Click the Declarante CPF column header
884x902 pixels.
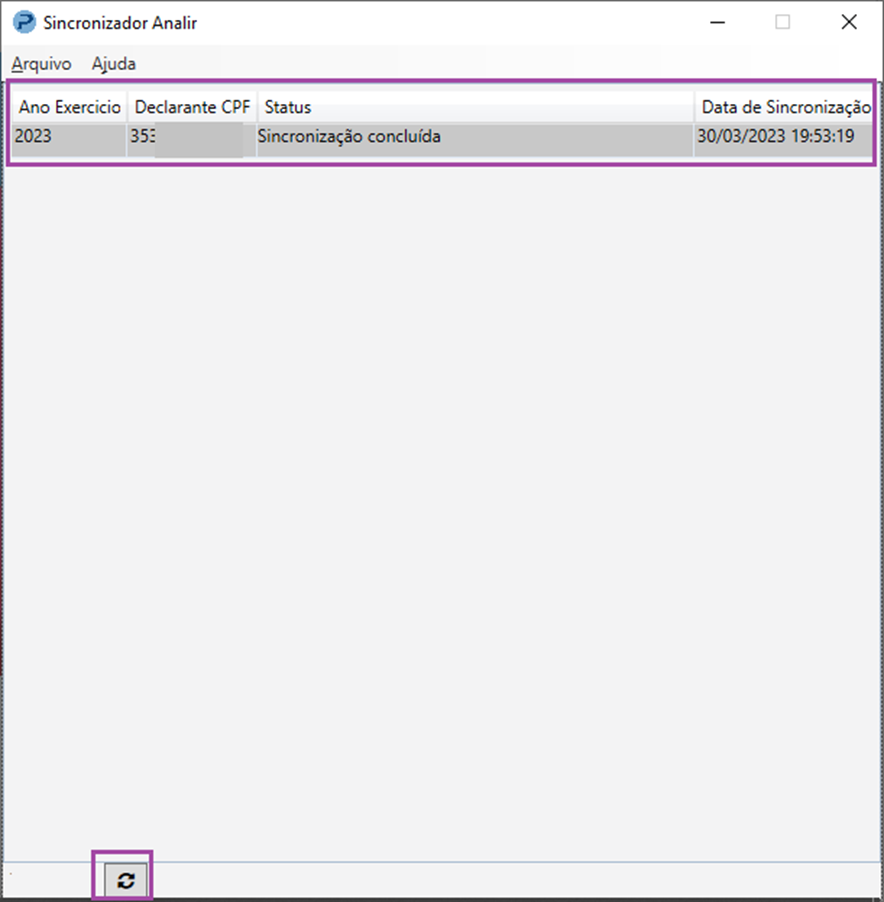click(192, 107)
